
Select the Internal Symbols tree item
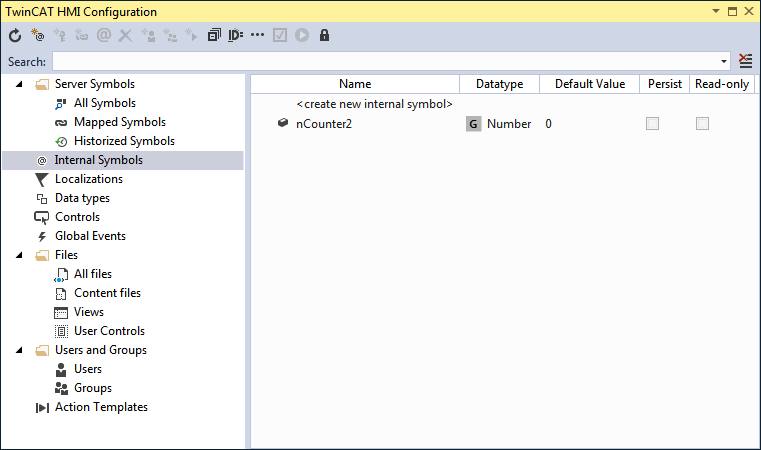(x=99, y=160)
